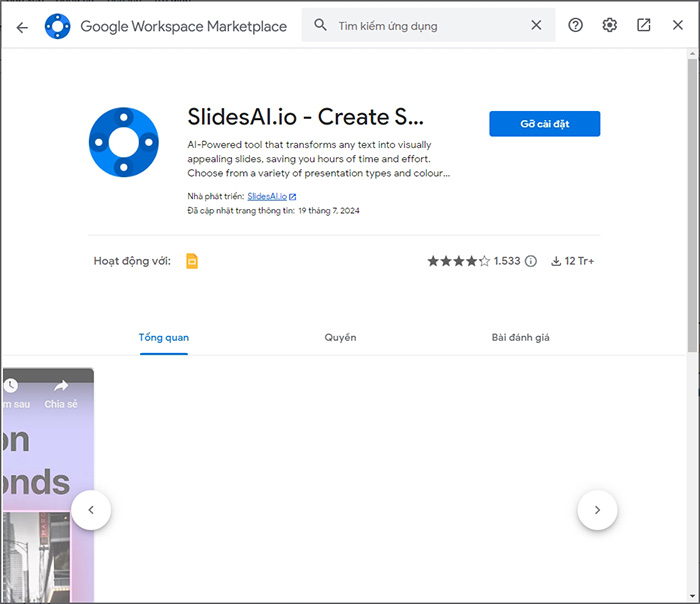The height and width of the screenshot is (604, 700).
Task: Click the Hoạt động với label
Action: [132, 261]
